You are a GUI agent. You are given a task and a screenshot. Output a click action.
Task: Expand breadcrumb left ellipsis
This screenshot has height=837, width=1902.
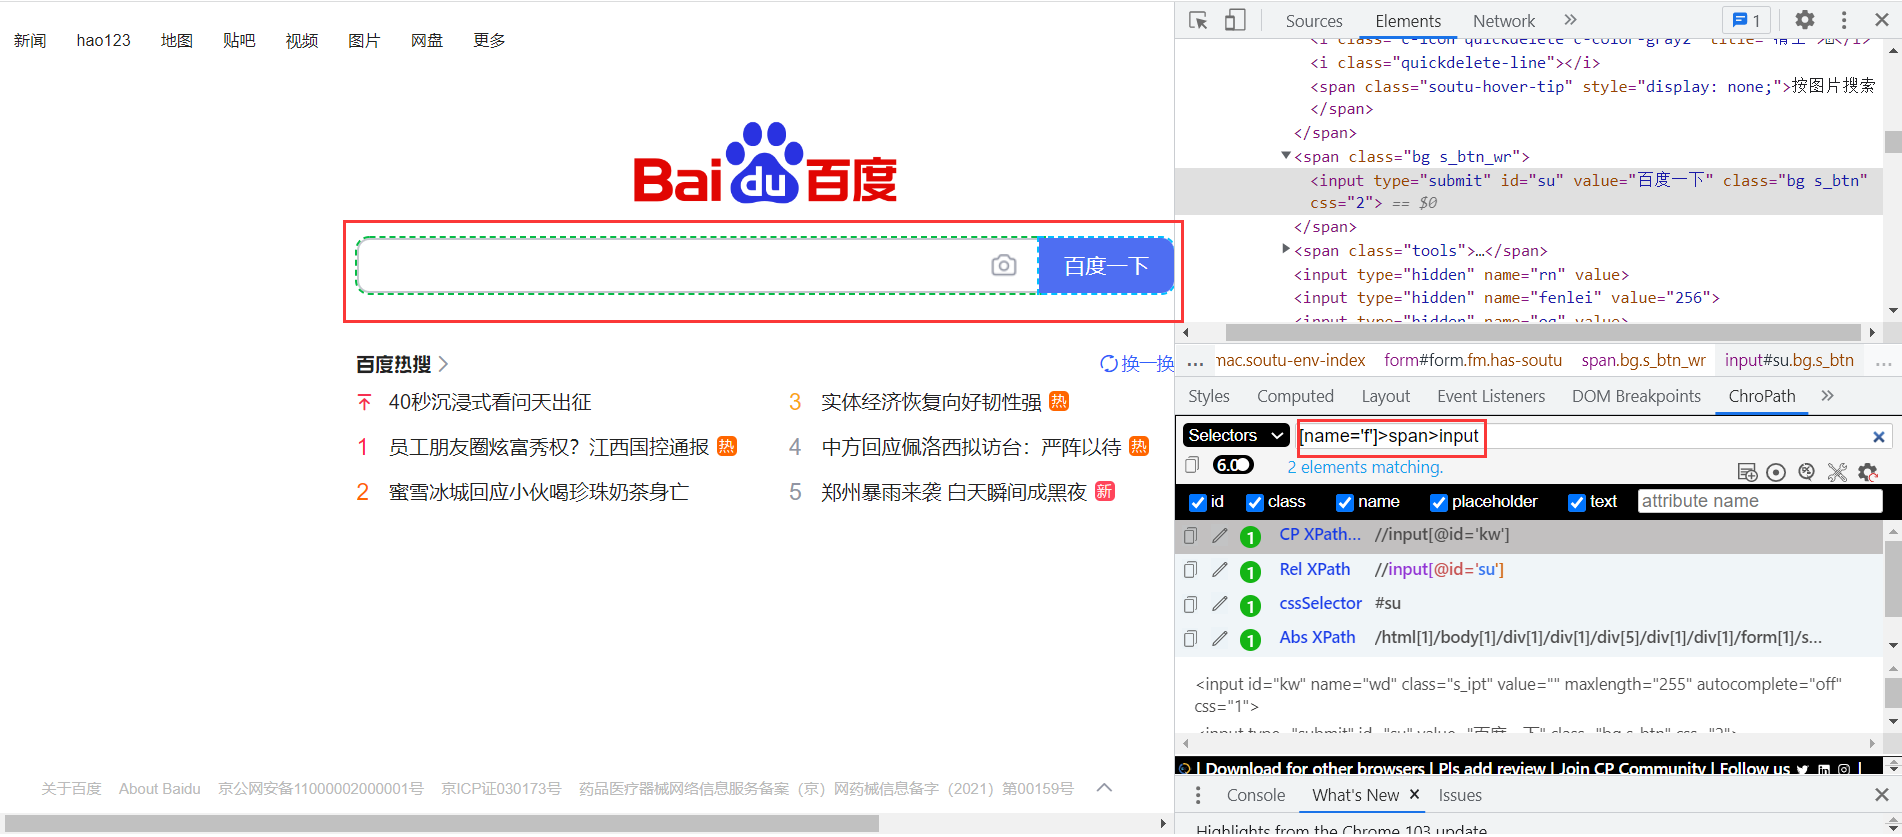[1195, 361]
